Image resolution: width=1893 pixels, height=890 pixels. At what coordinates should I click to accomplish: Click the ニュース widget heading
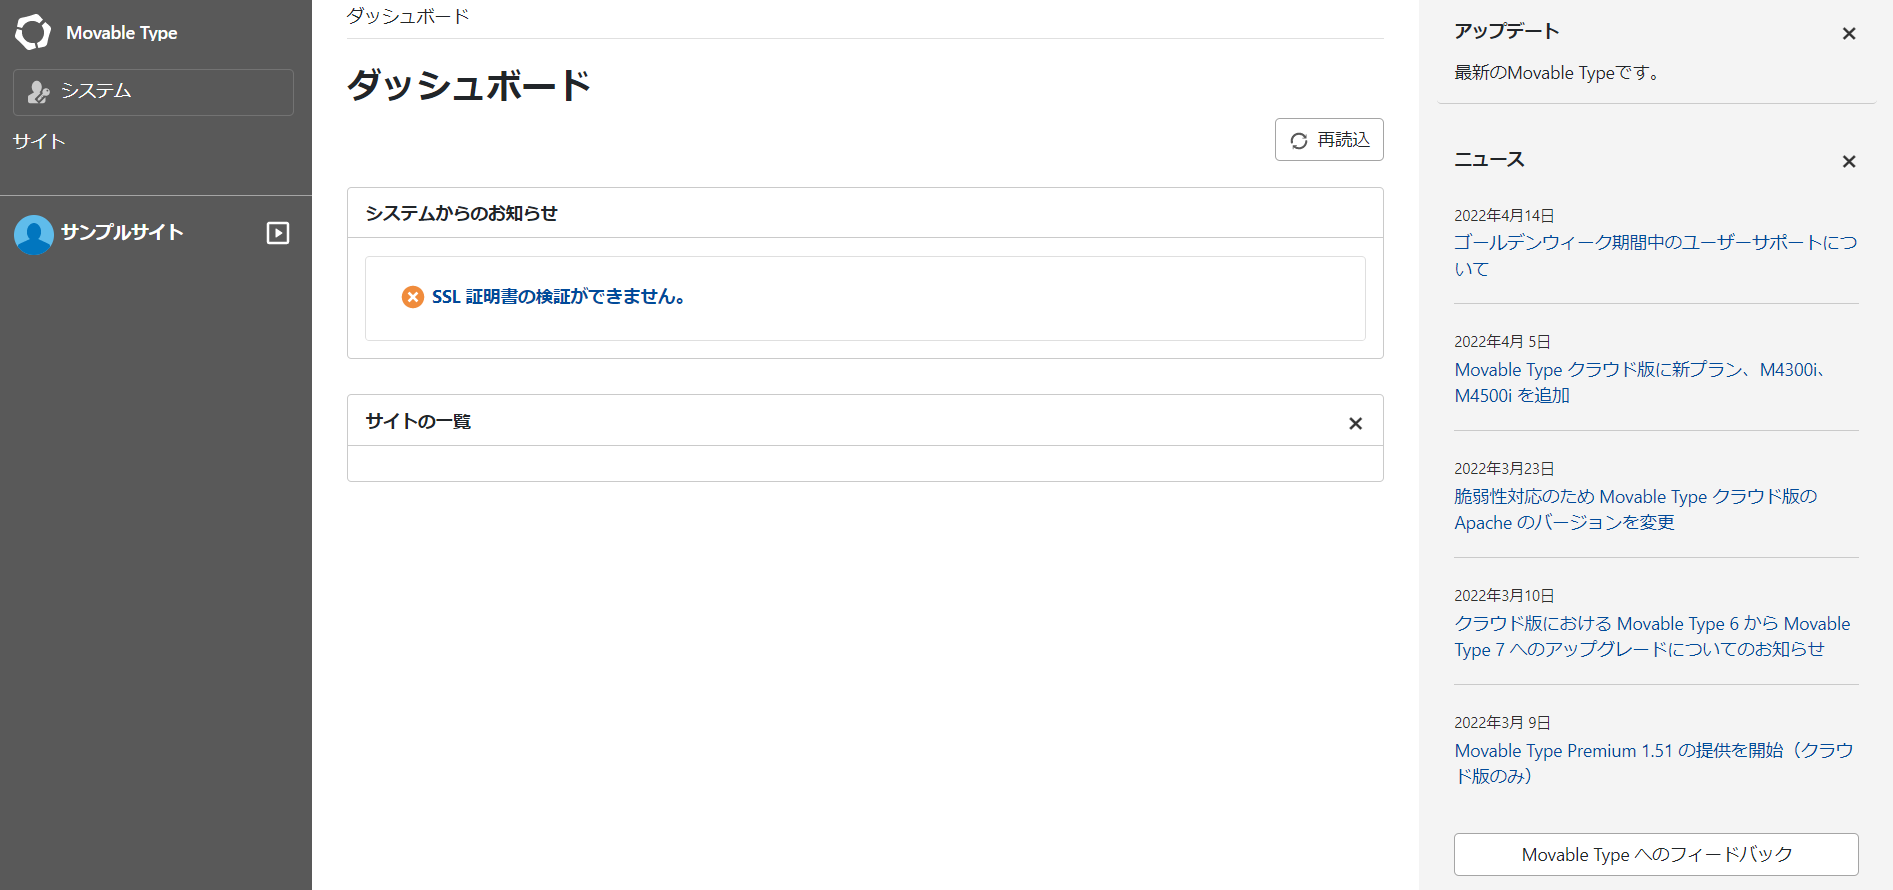tap(1489, 160)
